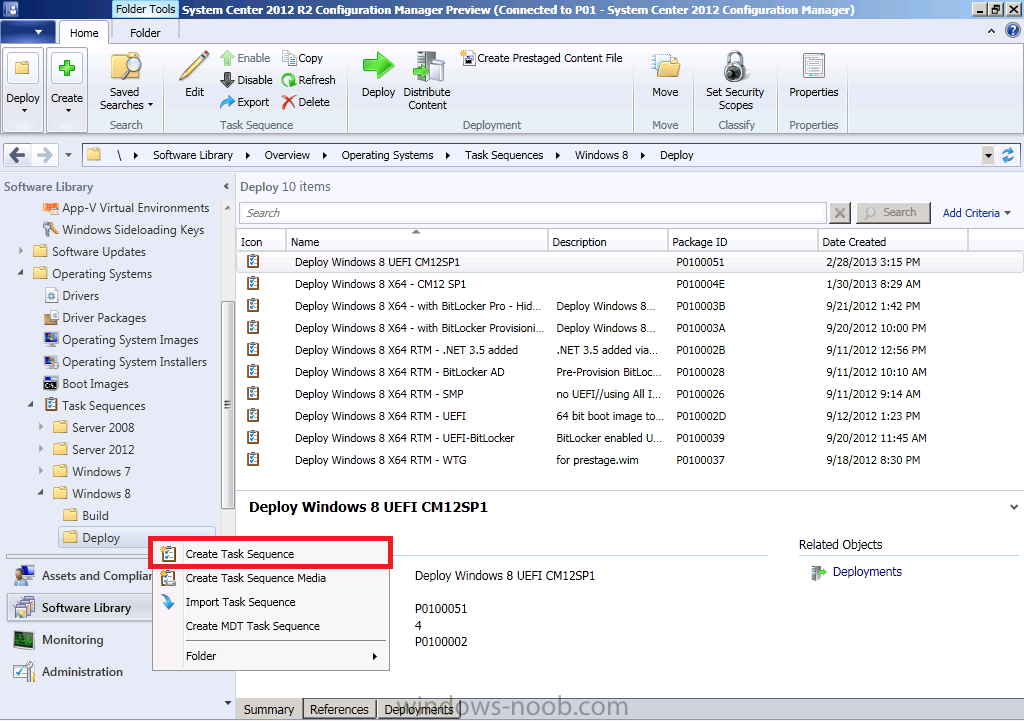Switch to the References tab
Screen dimensions: 1024x721
pyautogui.click(x=339, y=709)
